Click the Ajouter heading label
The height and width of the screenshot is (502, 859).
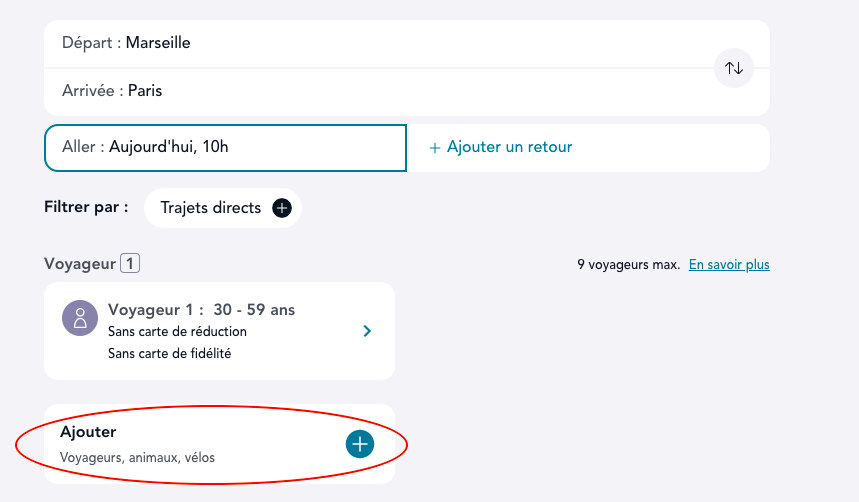[88, 432]
